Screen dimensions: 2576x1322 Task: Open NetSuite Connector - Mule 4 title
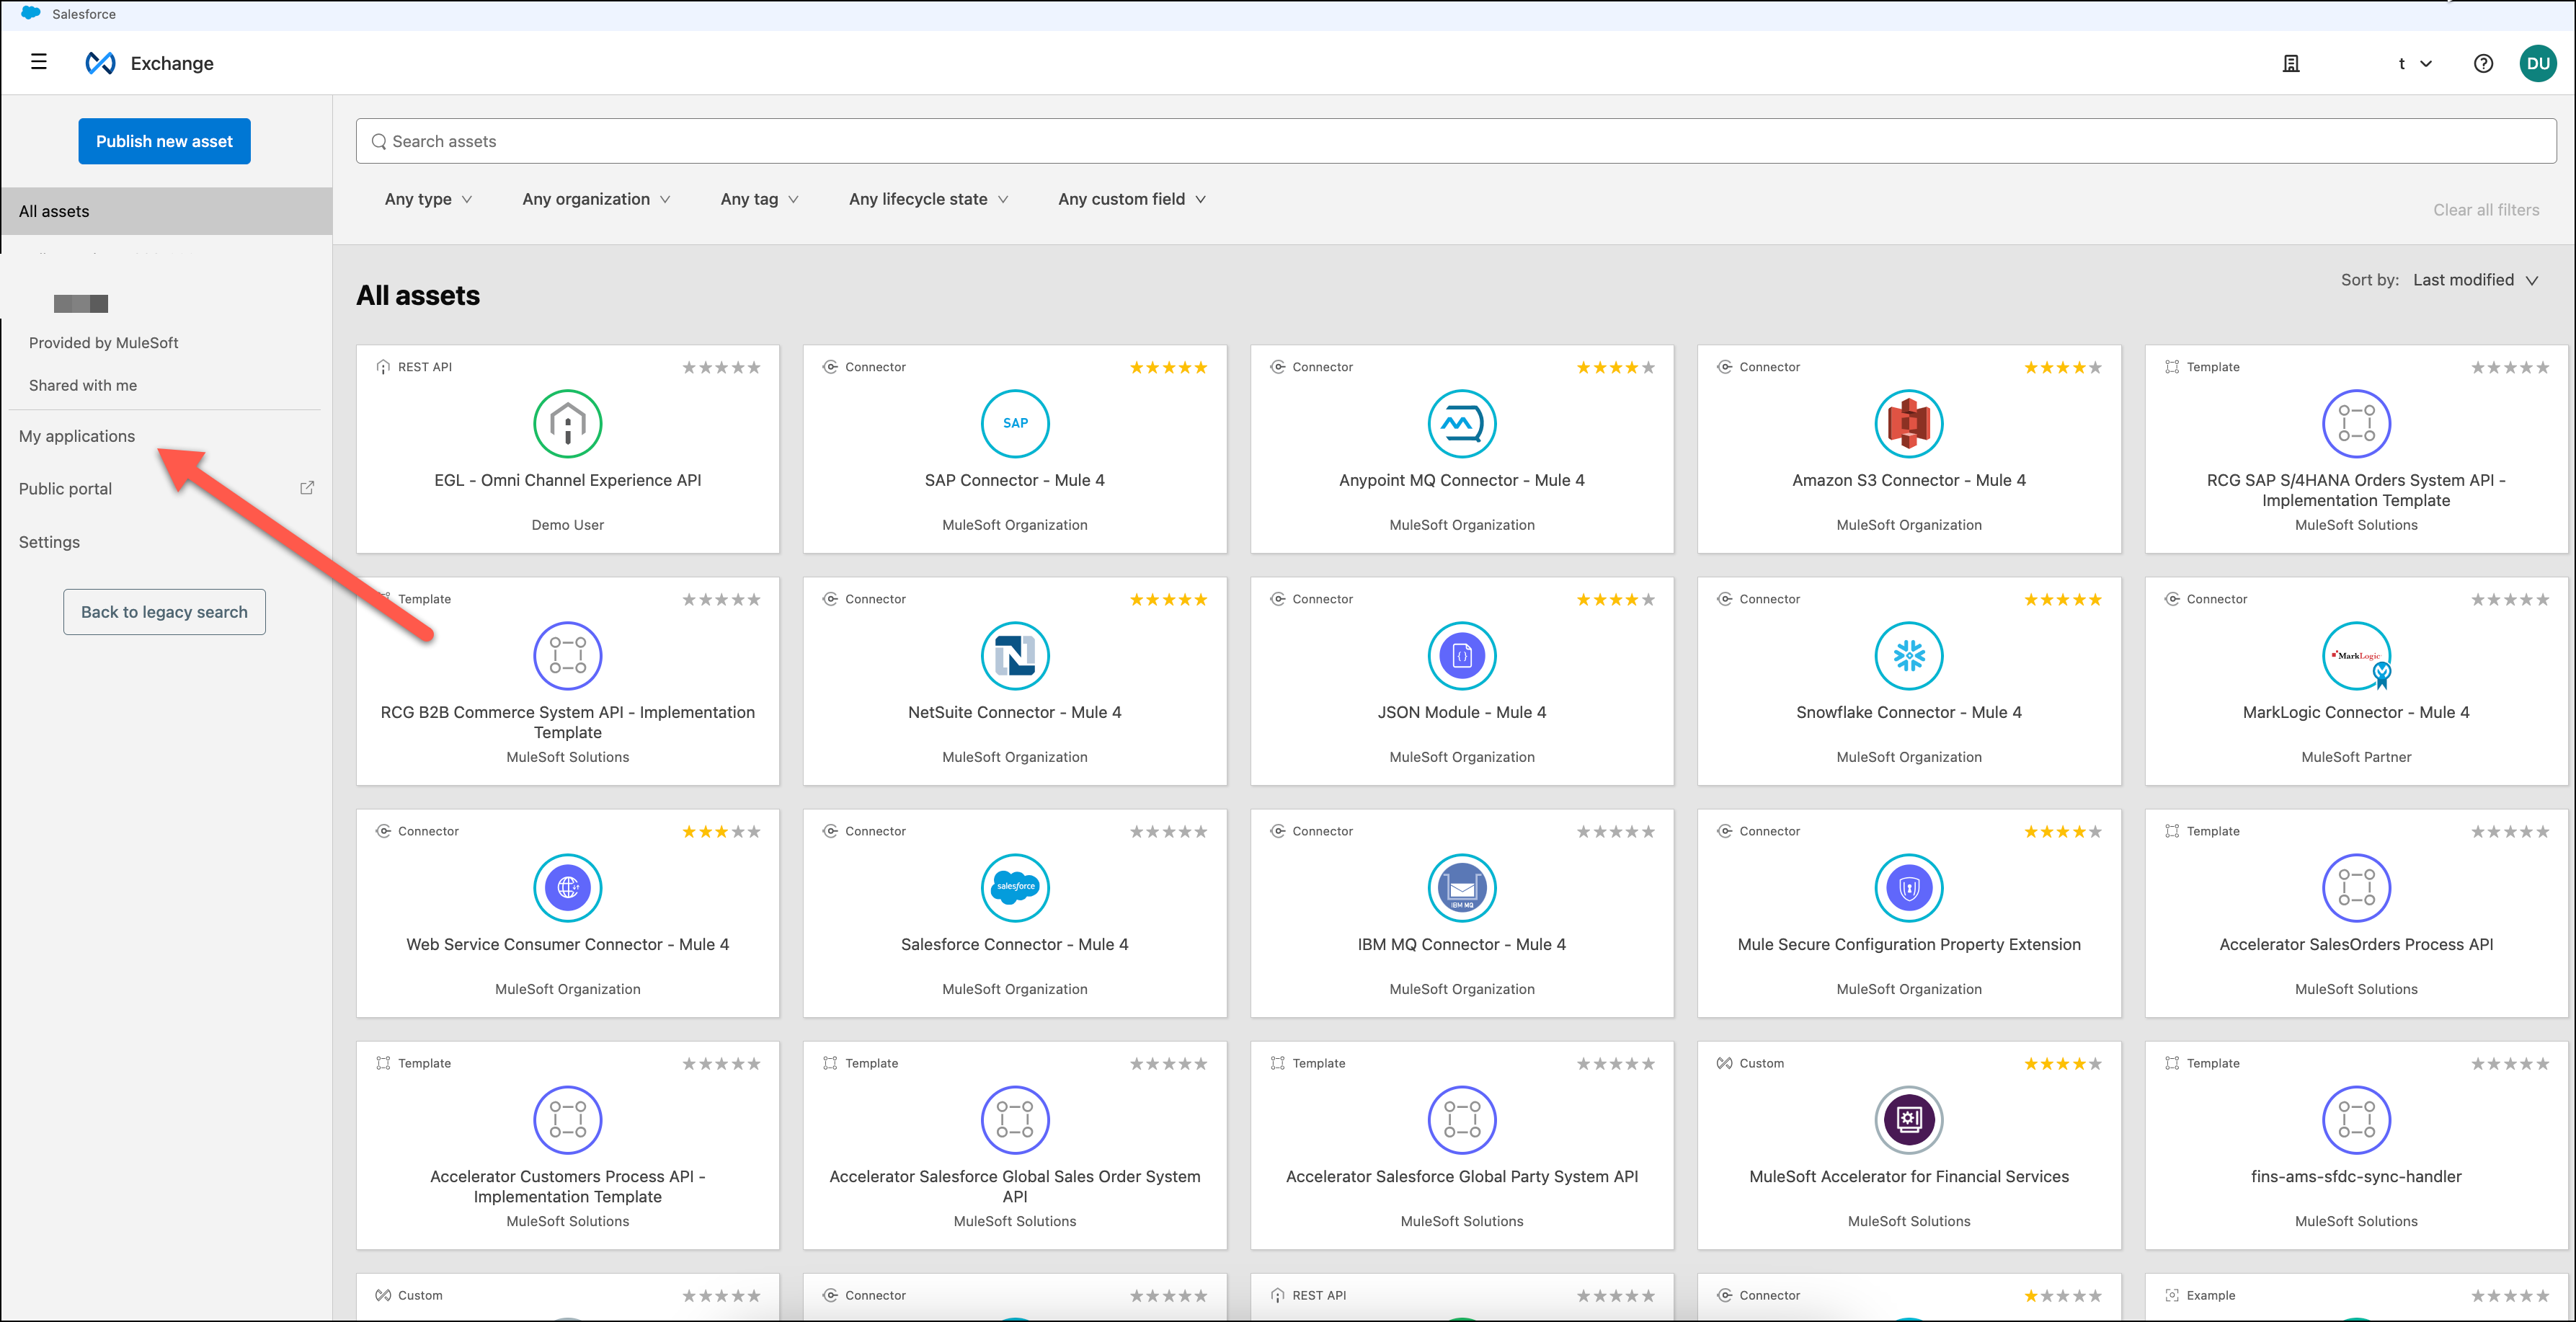[1015, 712]
